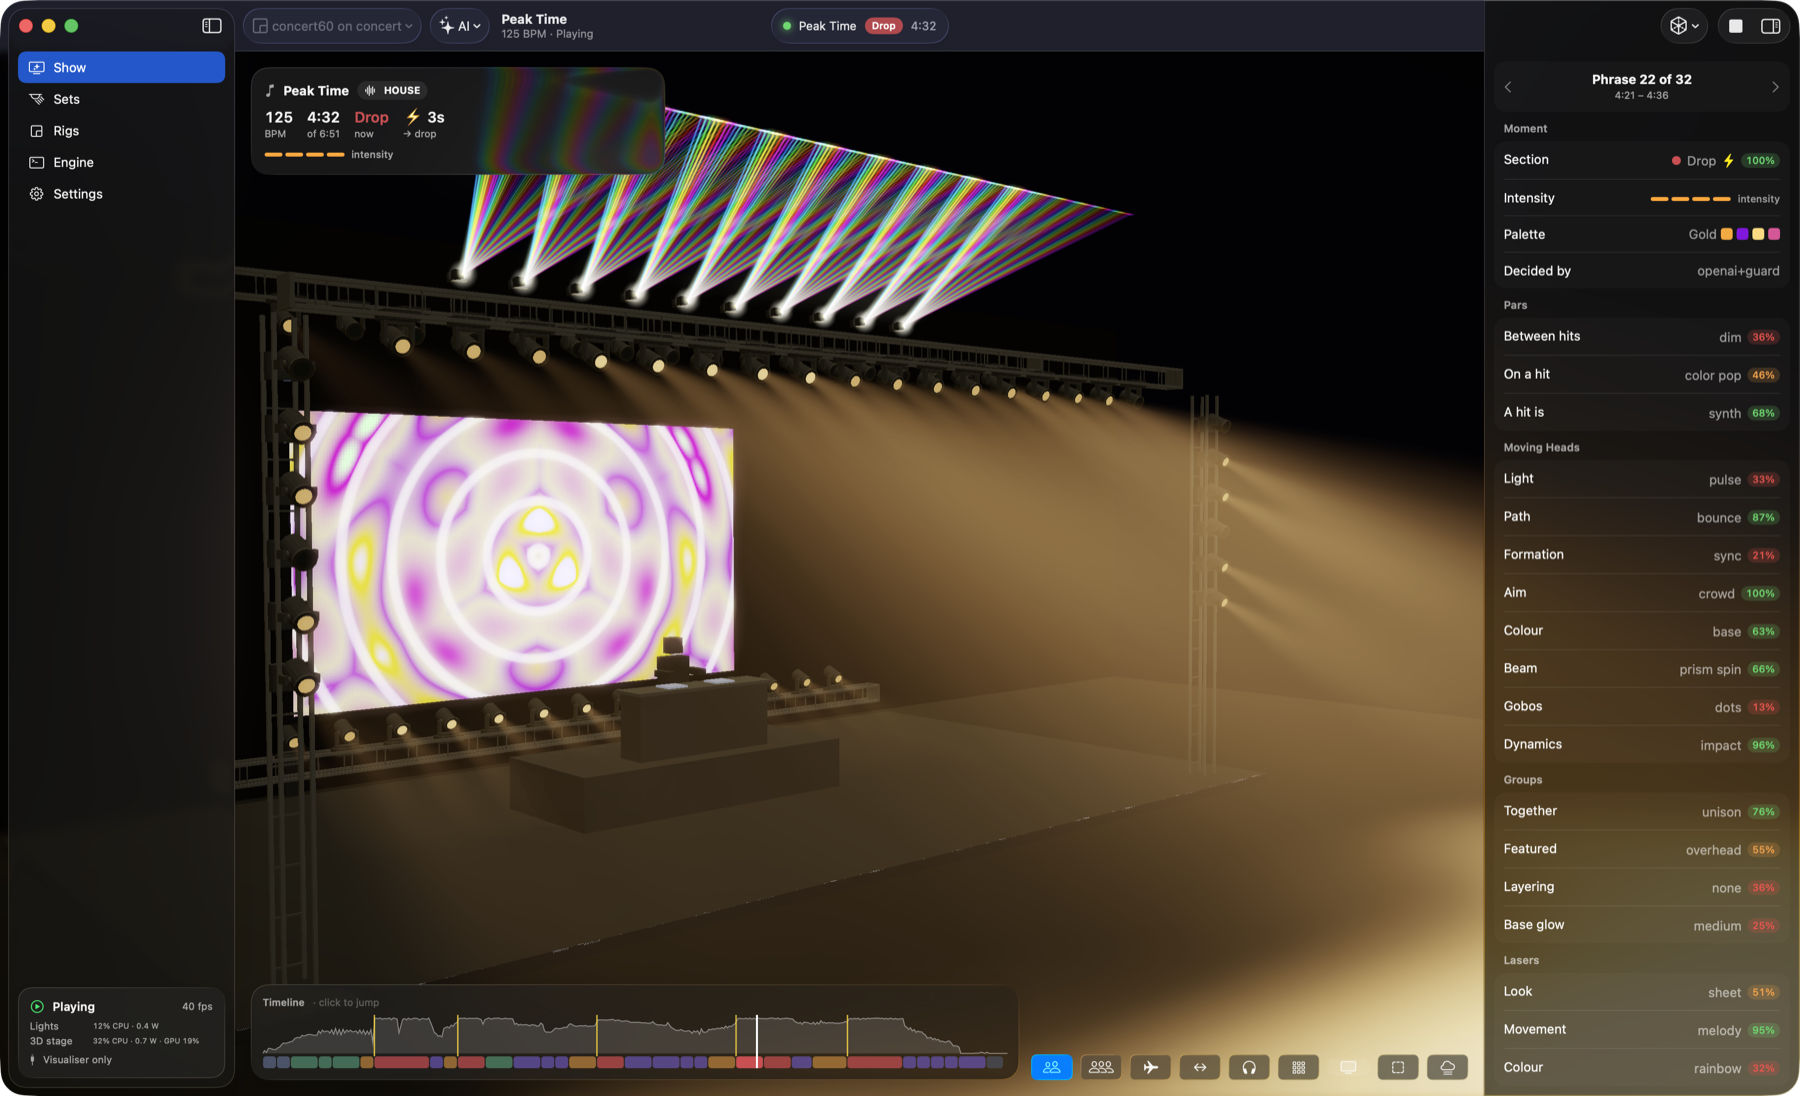Click the dashed-square selection button

1398,1067
